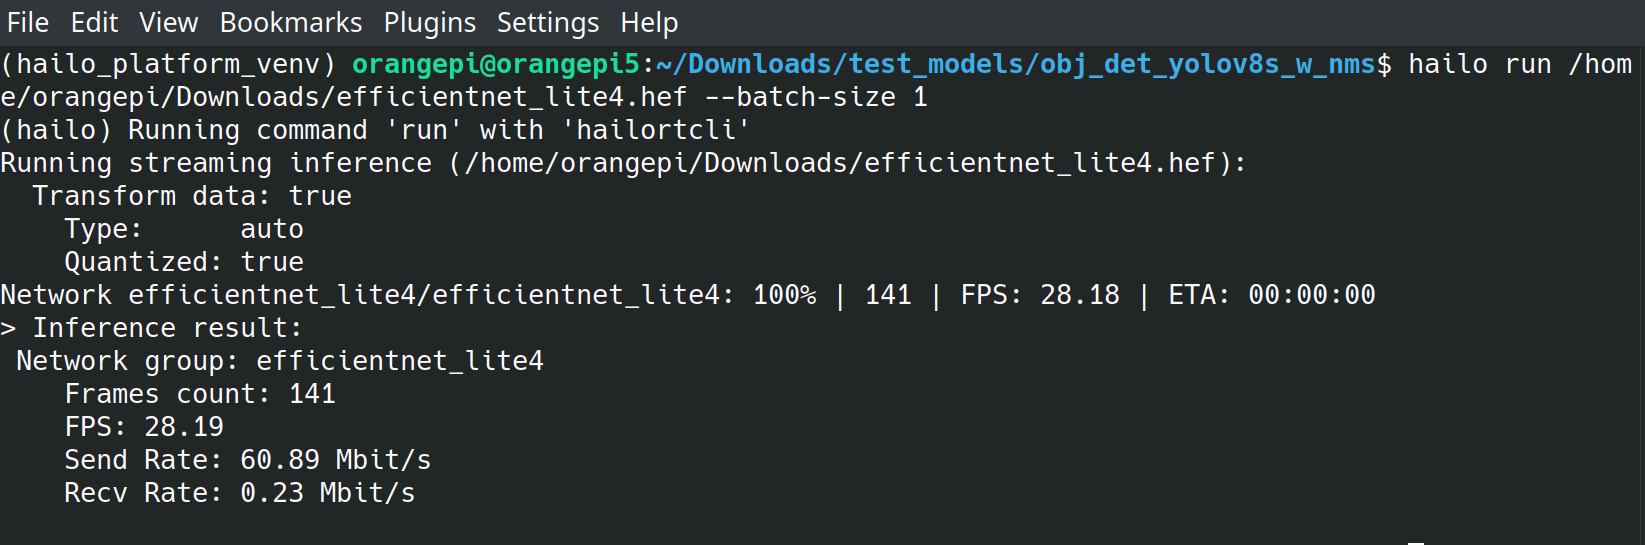Screen dimensions: 1645x545
Task: Click the 100% progress value
Action: click(x=784, y=295)
